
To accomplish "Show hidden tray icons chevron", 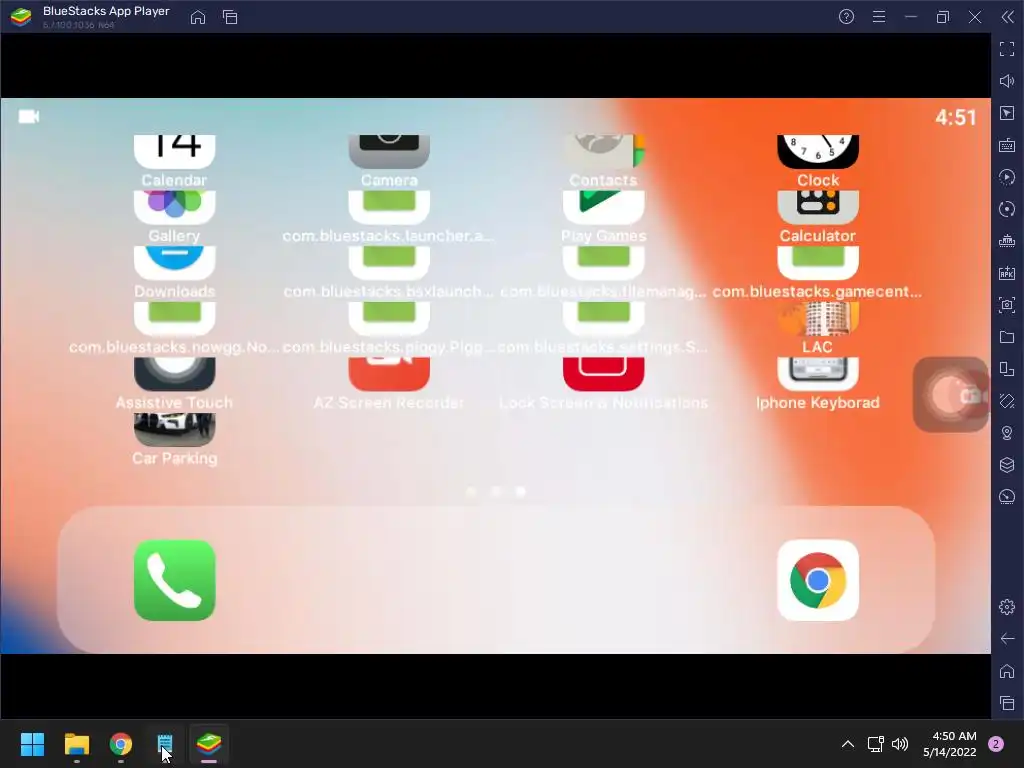I will [848, 744].
